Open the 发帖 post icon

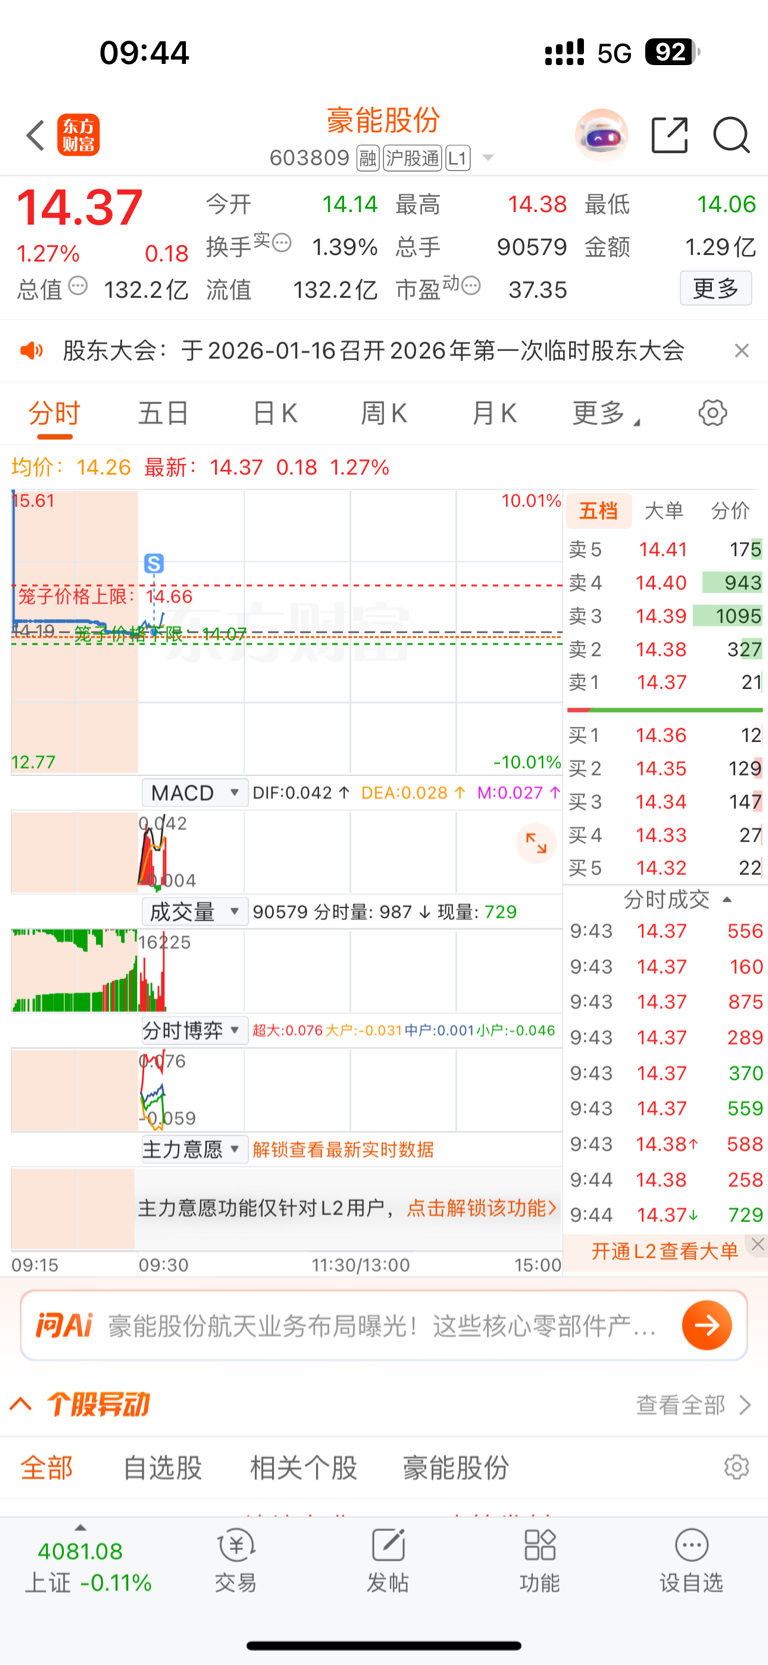pos(388,1561)
